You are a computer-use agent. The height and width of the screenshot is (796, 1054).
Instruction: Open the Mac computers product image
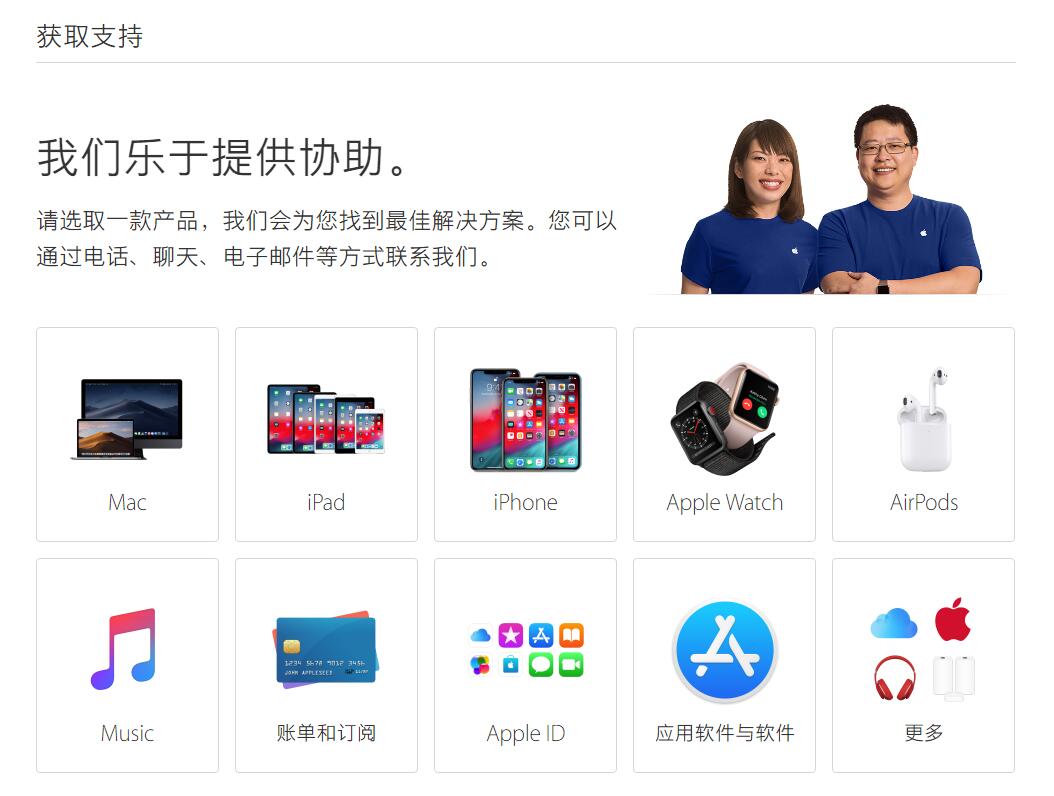pyautogui.click(x=127, y=419)
